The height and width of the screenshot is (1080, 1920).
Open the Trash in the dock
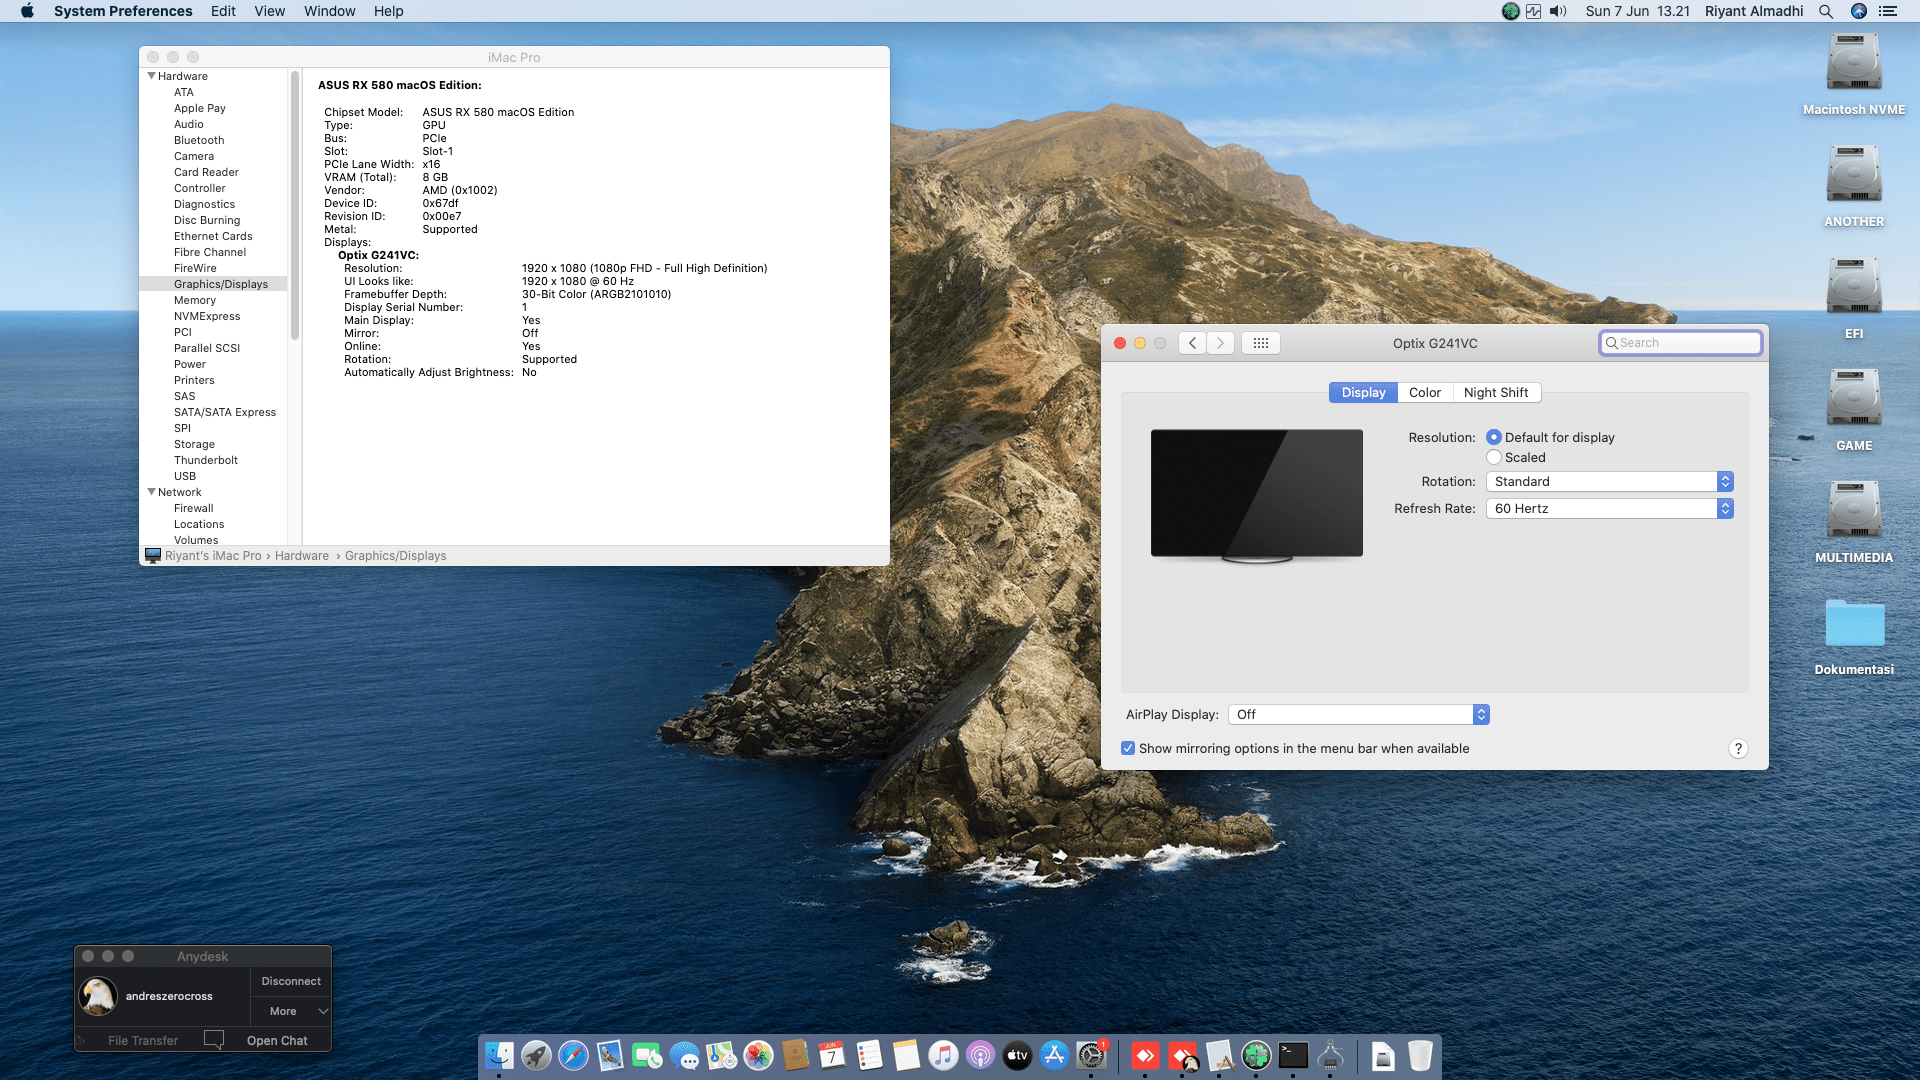pyautogui.click(x=1420, y=1055)
